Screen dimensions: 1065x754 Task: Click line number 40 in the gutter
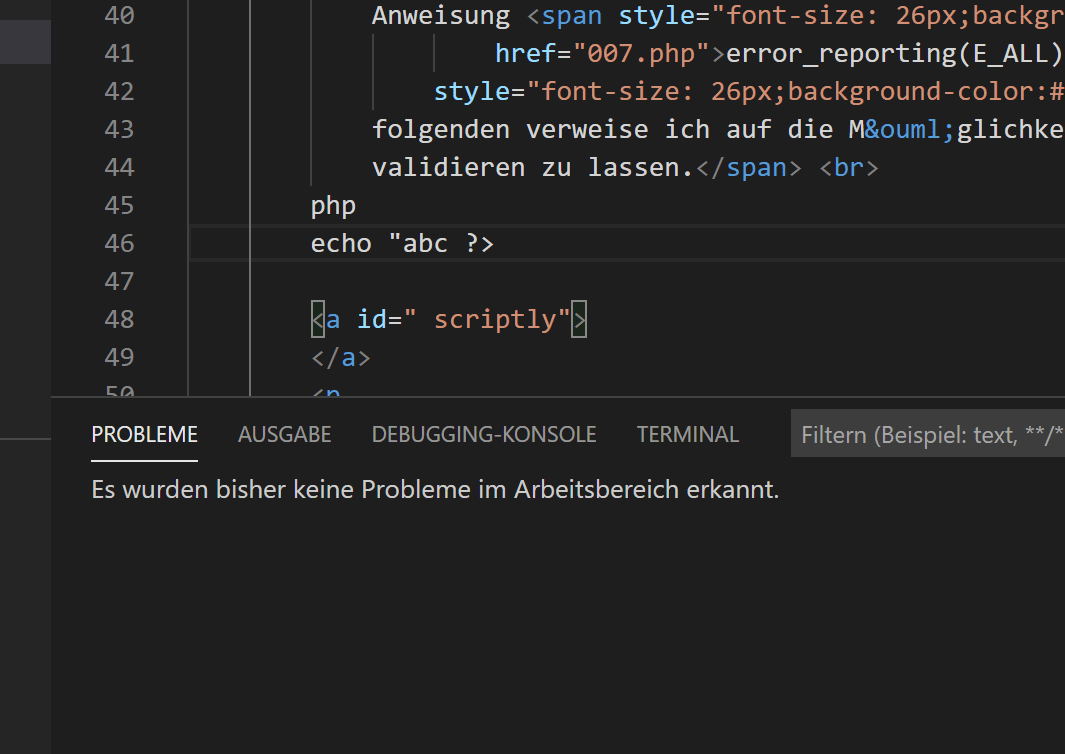[x=119, y=15]
